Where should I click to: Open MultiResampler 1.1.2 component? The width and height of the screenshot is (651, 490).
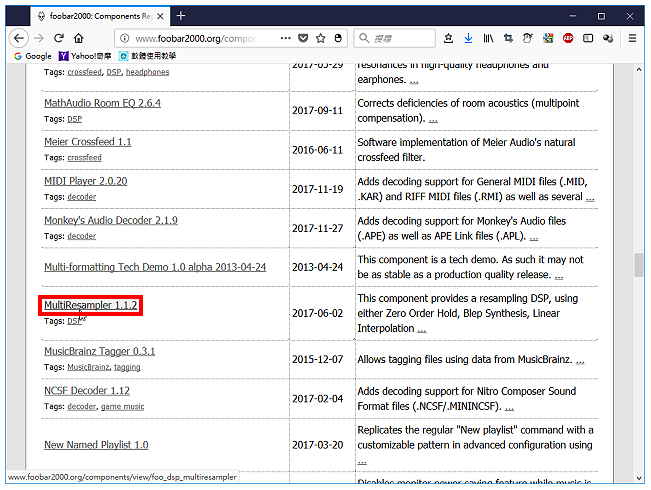tap(91, 305)
